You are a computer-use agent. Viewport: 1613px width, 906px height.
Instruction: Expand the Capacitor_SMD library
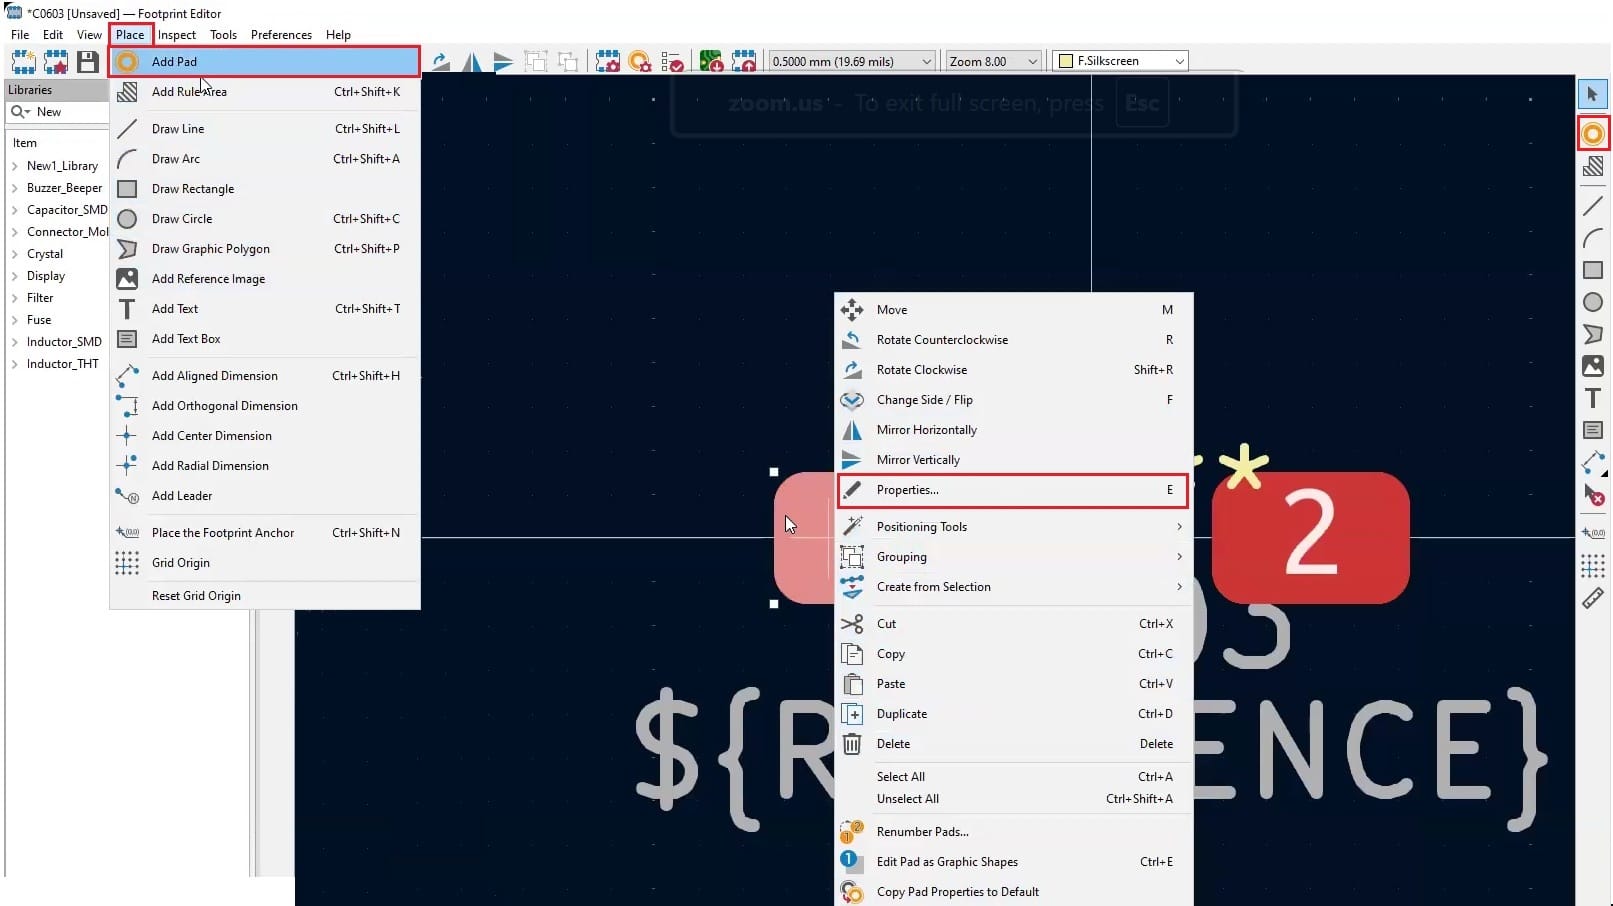[15, 210]
